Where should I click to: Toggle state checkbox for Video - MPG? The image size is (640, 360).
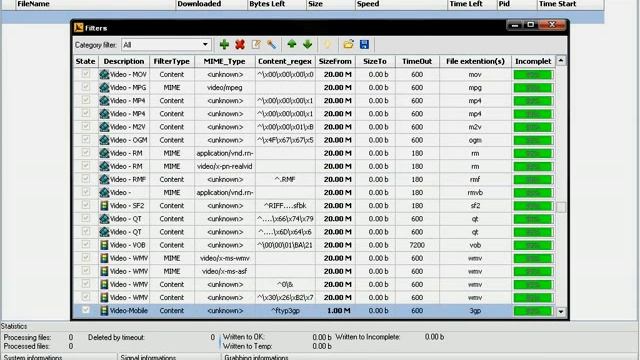point(86,87)
